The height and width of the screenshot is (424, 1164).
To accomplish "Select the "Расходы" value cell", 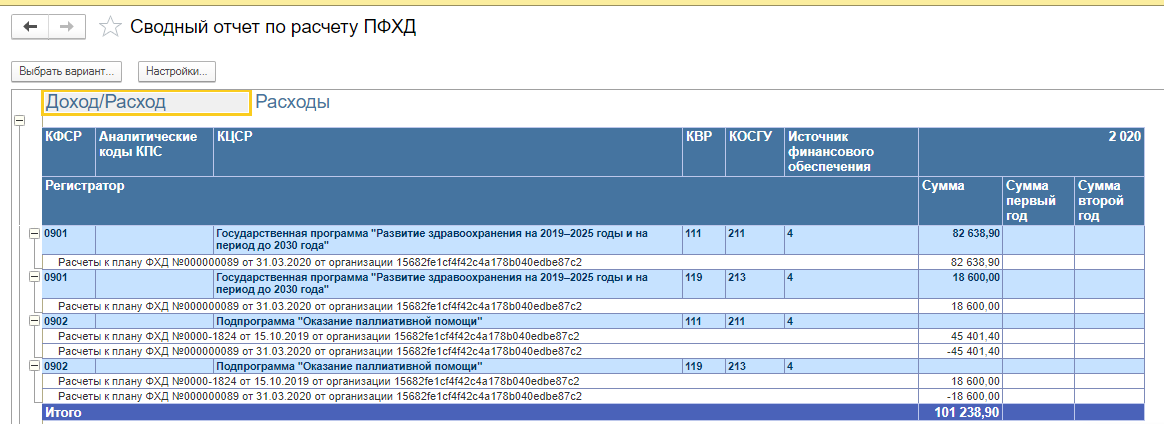I will tap(293, 102).
